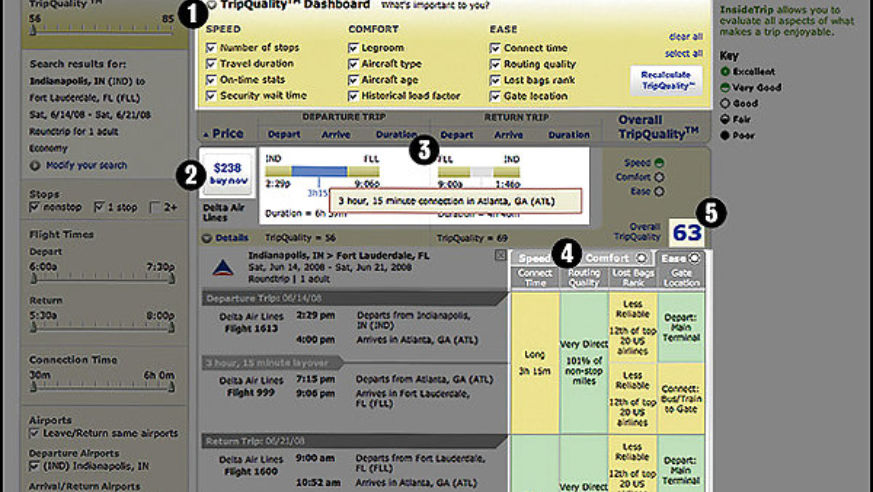Click What's important to you? text
The image size is (873, 492).
point(435,6)
